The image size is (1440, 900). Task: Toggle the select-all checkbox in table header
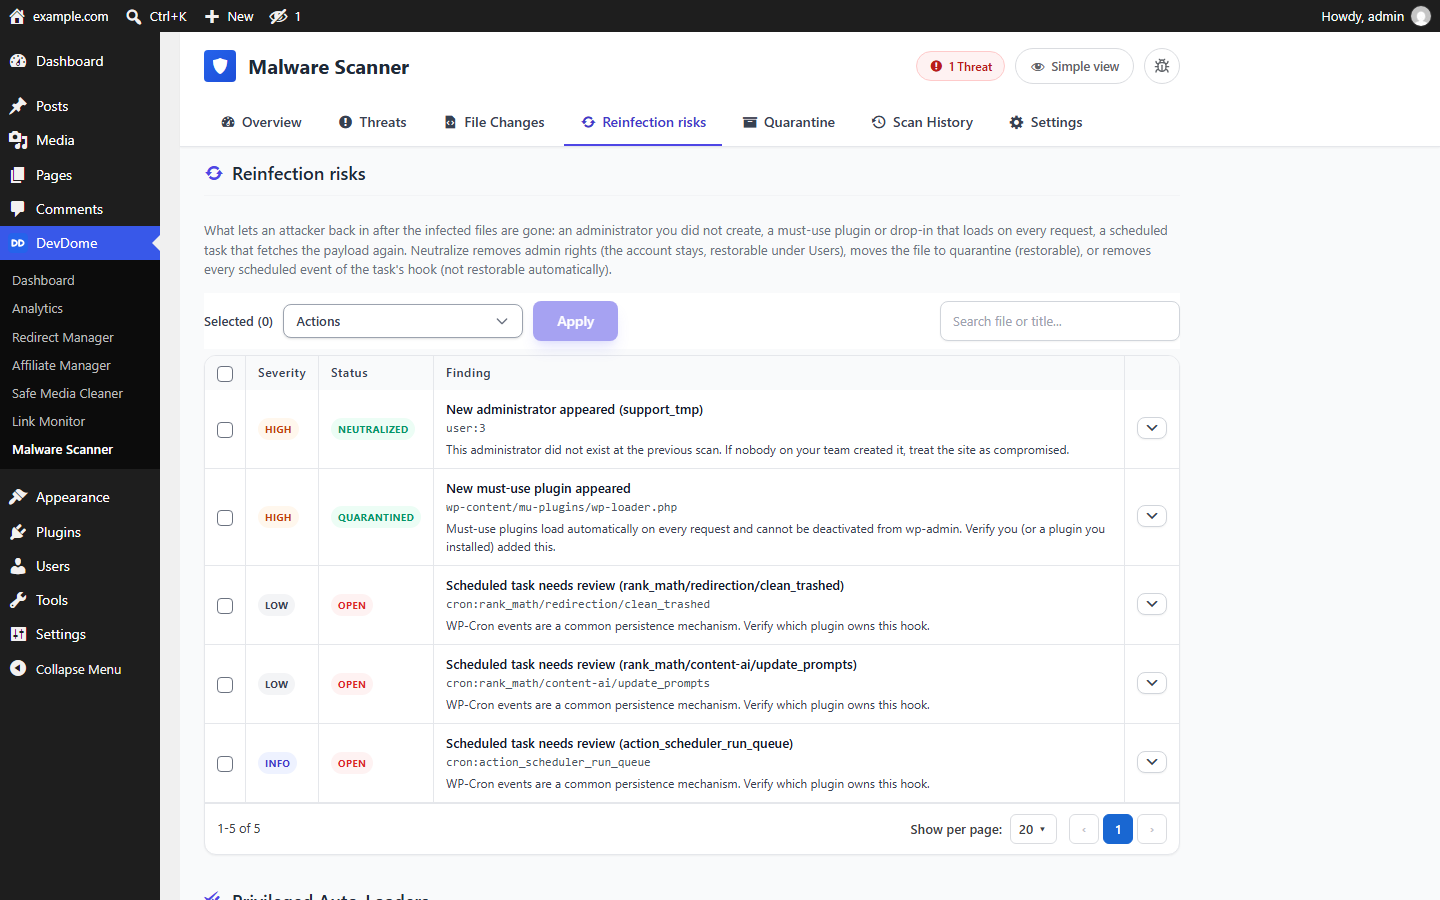tap(225, 374)
